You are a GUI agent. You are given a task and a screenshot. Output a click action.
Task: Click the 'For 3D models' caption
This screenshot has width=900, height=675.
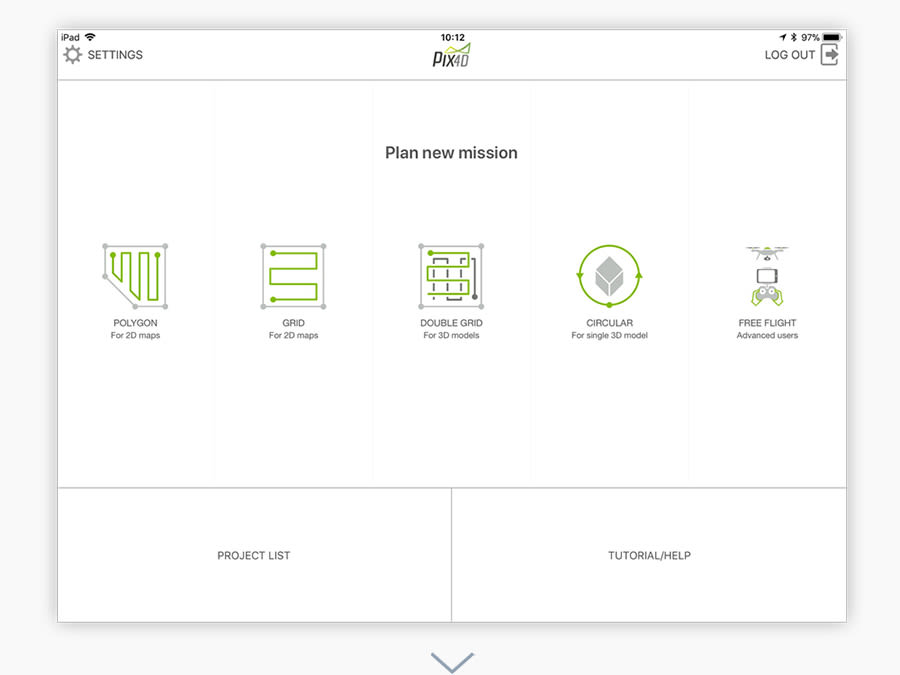coord(451,336)
